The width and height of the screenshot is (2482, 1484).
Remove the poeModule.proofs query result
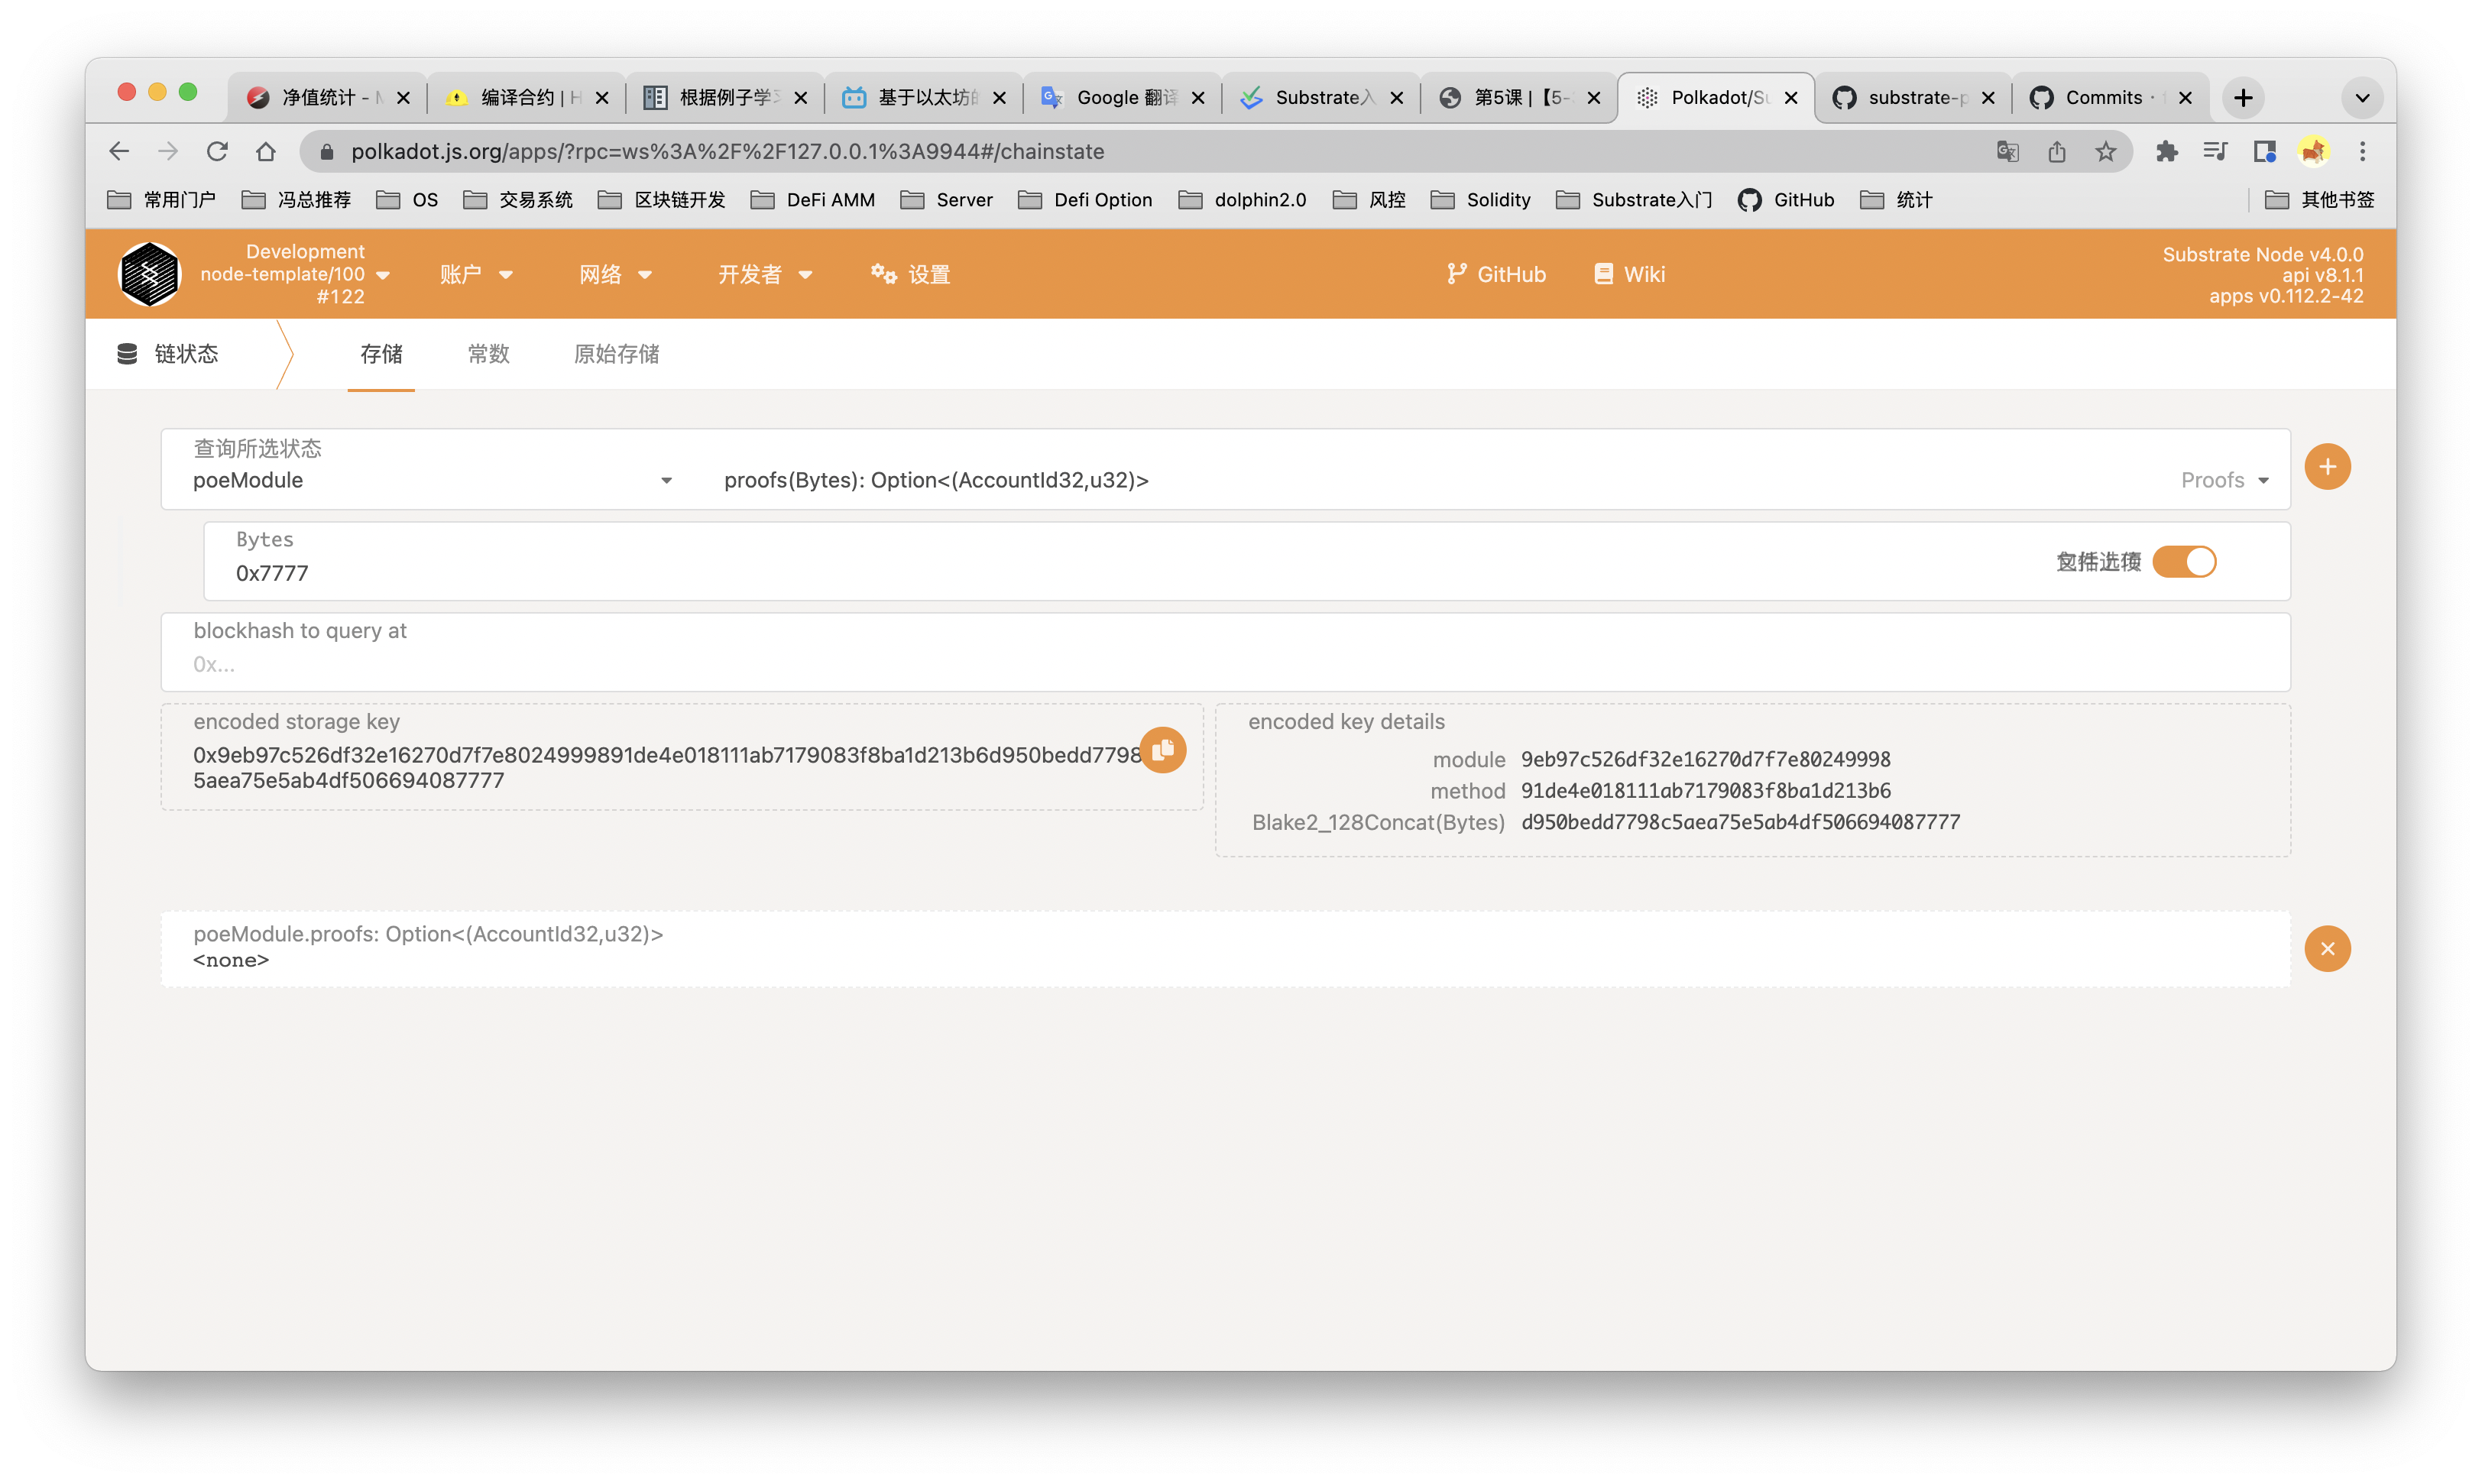2327,948
